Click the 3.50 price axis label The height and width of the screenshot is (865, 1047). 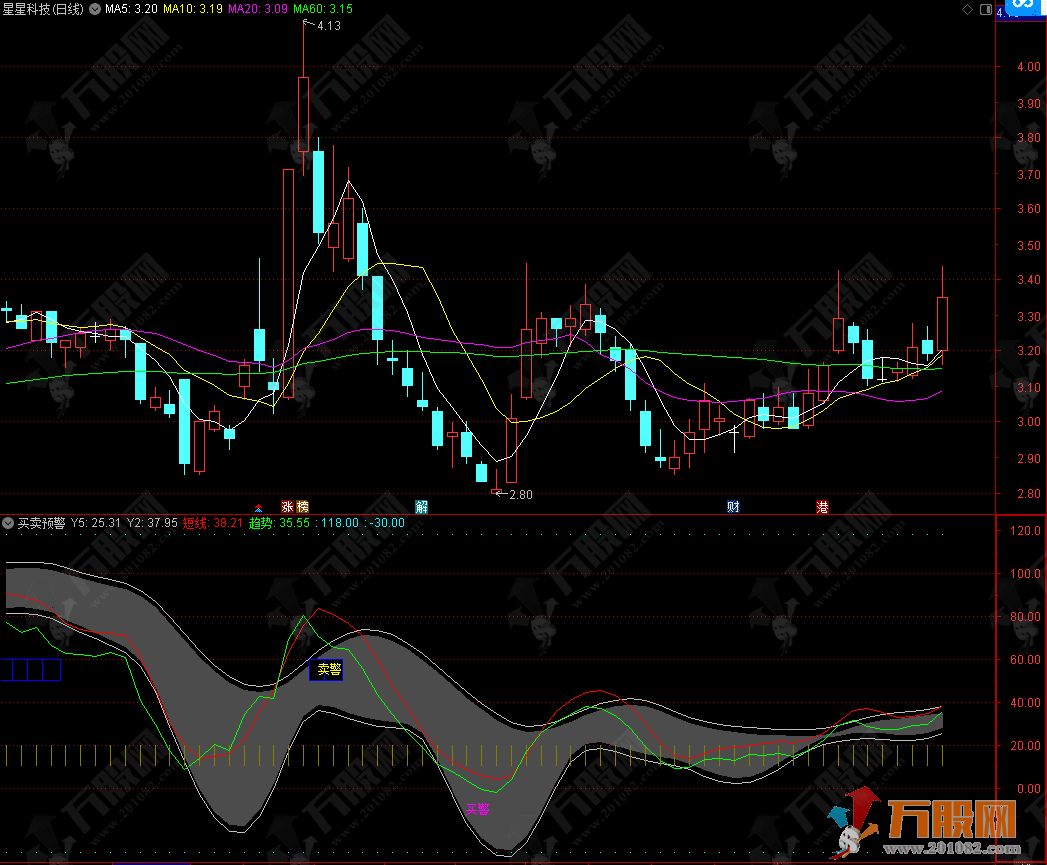click(x=1028, y=245)
